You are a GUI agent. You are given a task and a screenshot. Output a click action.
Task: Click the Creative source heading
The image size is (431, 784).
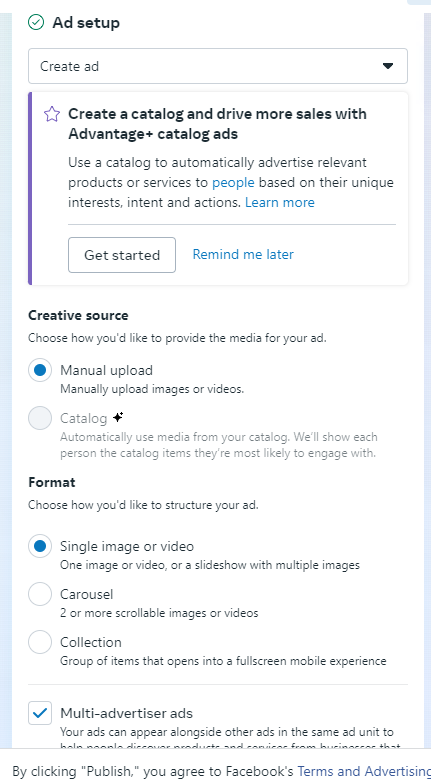click(x=78, y=316)
